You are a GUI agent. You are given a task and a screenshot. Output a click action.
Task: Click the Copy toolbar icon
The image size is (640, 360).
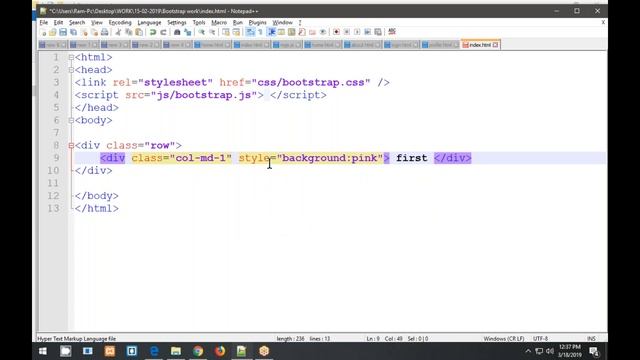[129, 32]
